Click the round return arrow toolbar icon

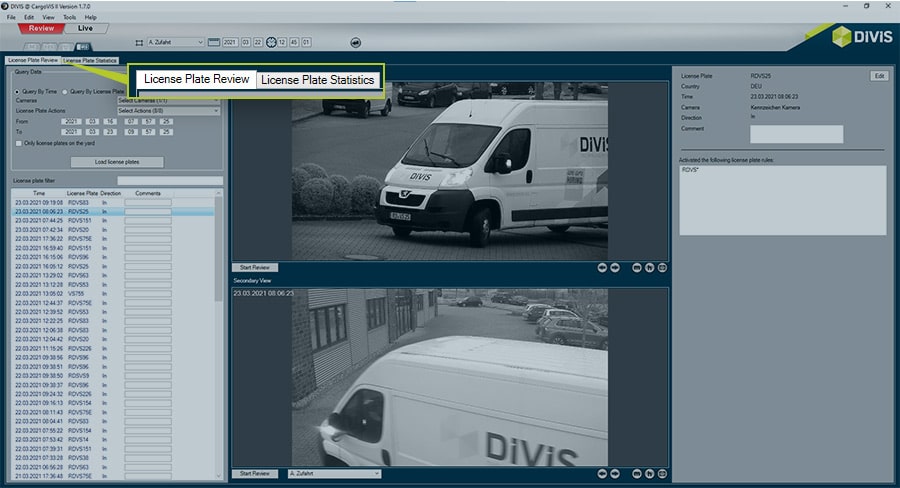point(356,42)
